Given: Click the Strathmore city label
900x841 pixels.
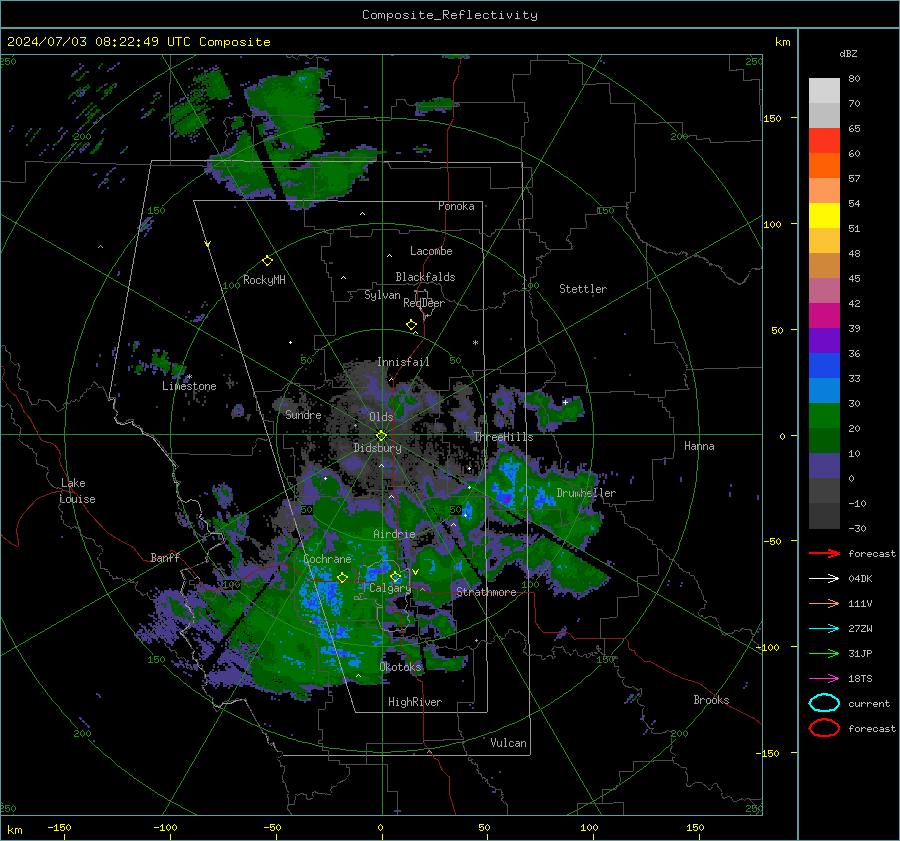Looking at the screenshot, I should [486, 592].
